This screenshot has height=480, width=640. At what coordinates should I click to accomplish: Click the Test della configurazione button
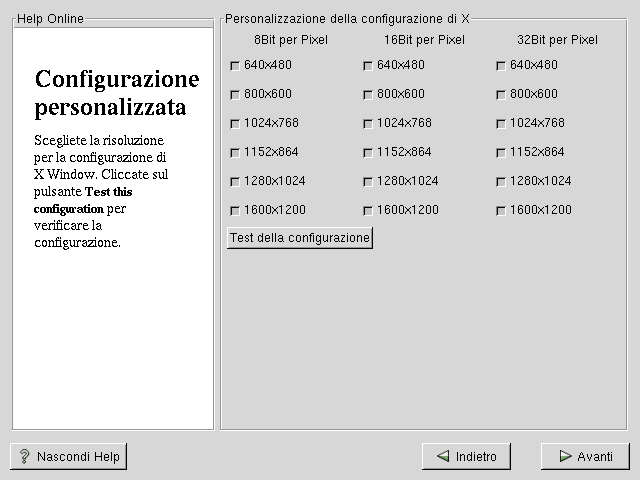point(300,238)
